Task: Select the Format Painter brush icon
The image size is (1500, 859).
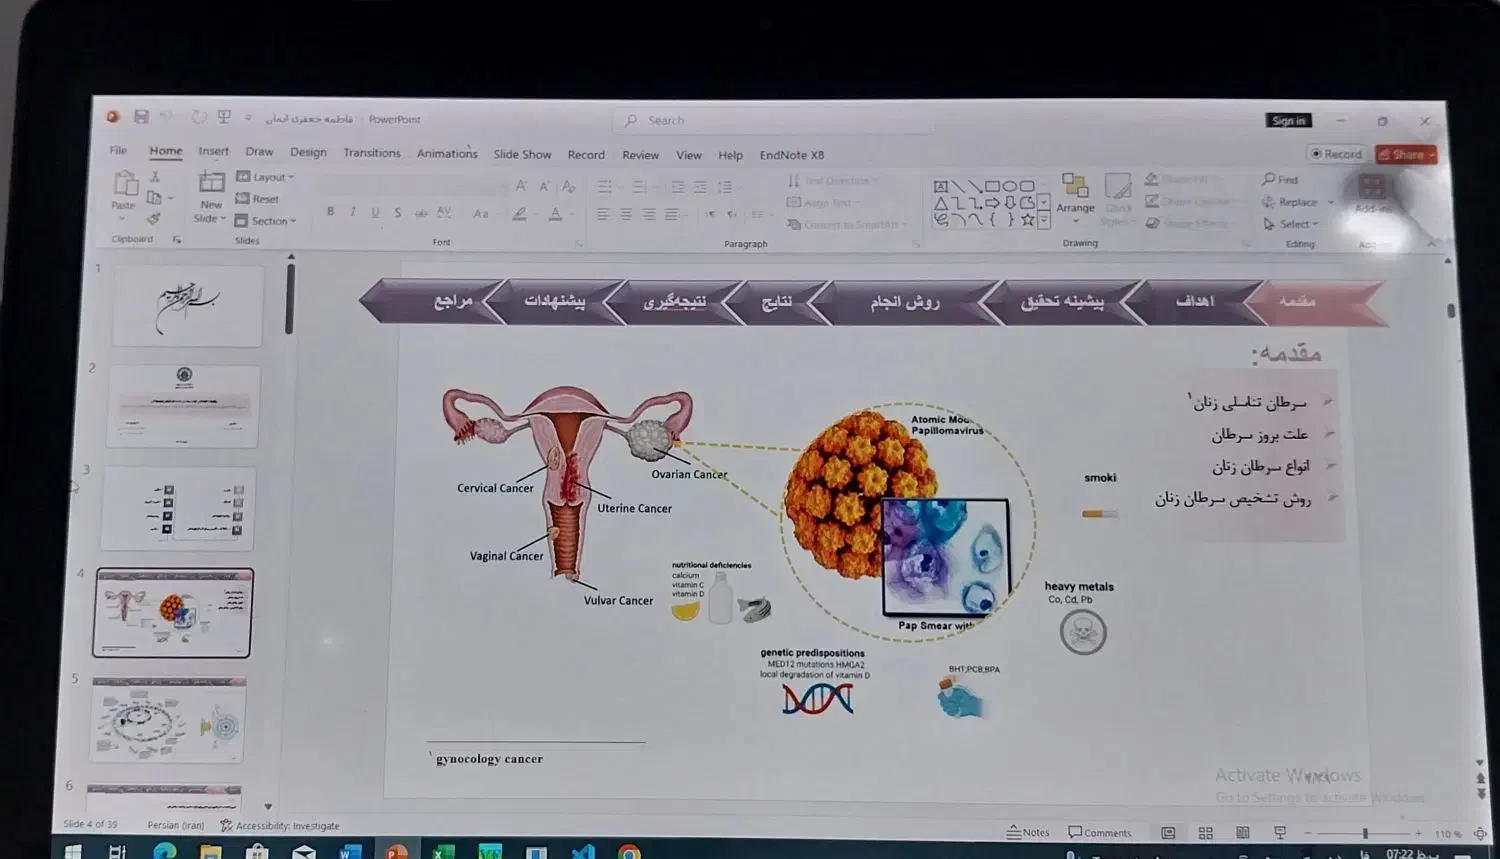Action: tap(154, 219)
